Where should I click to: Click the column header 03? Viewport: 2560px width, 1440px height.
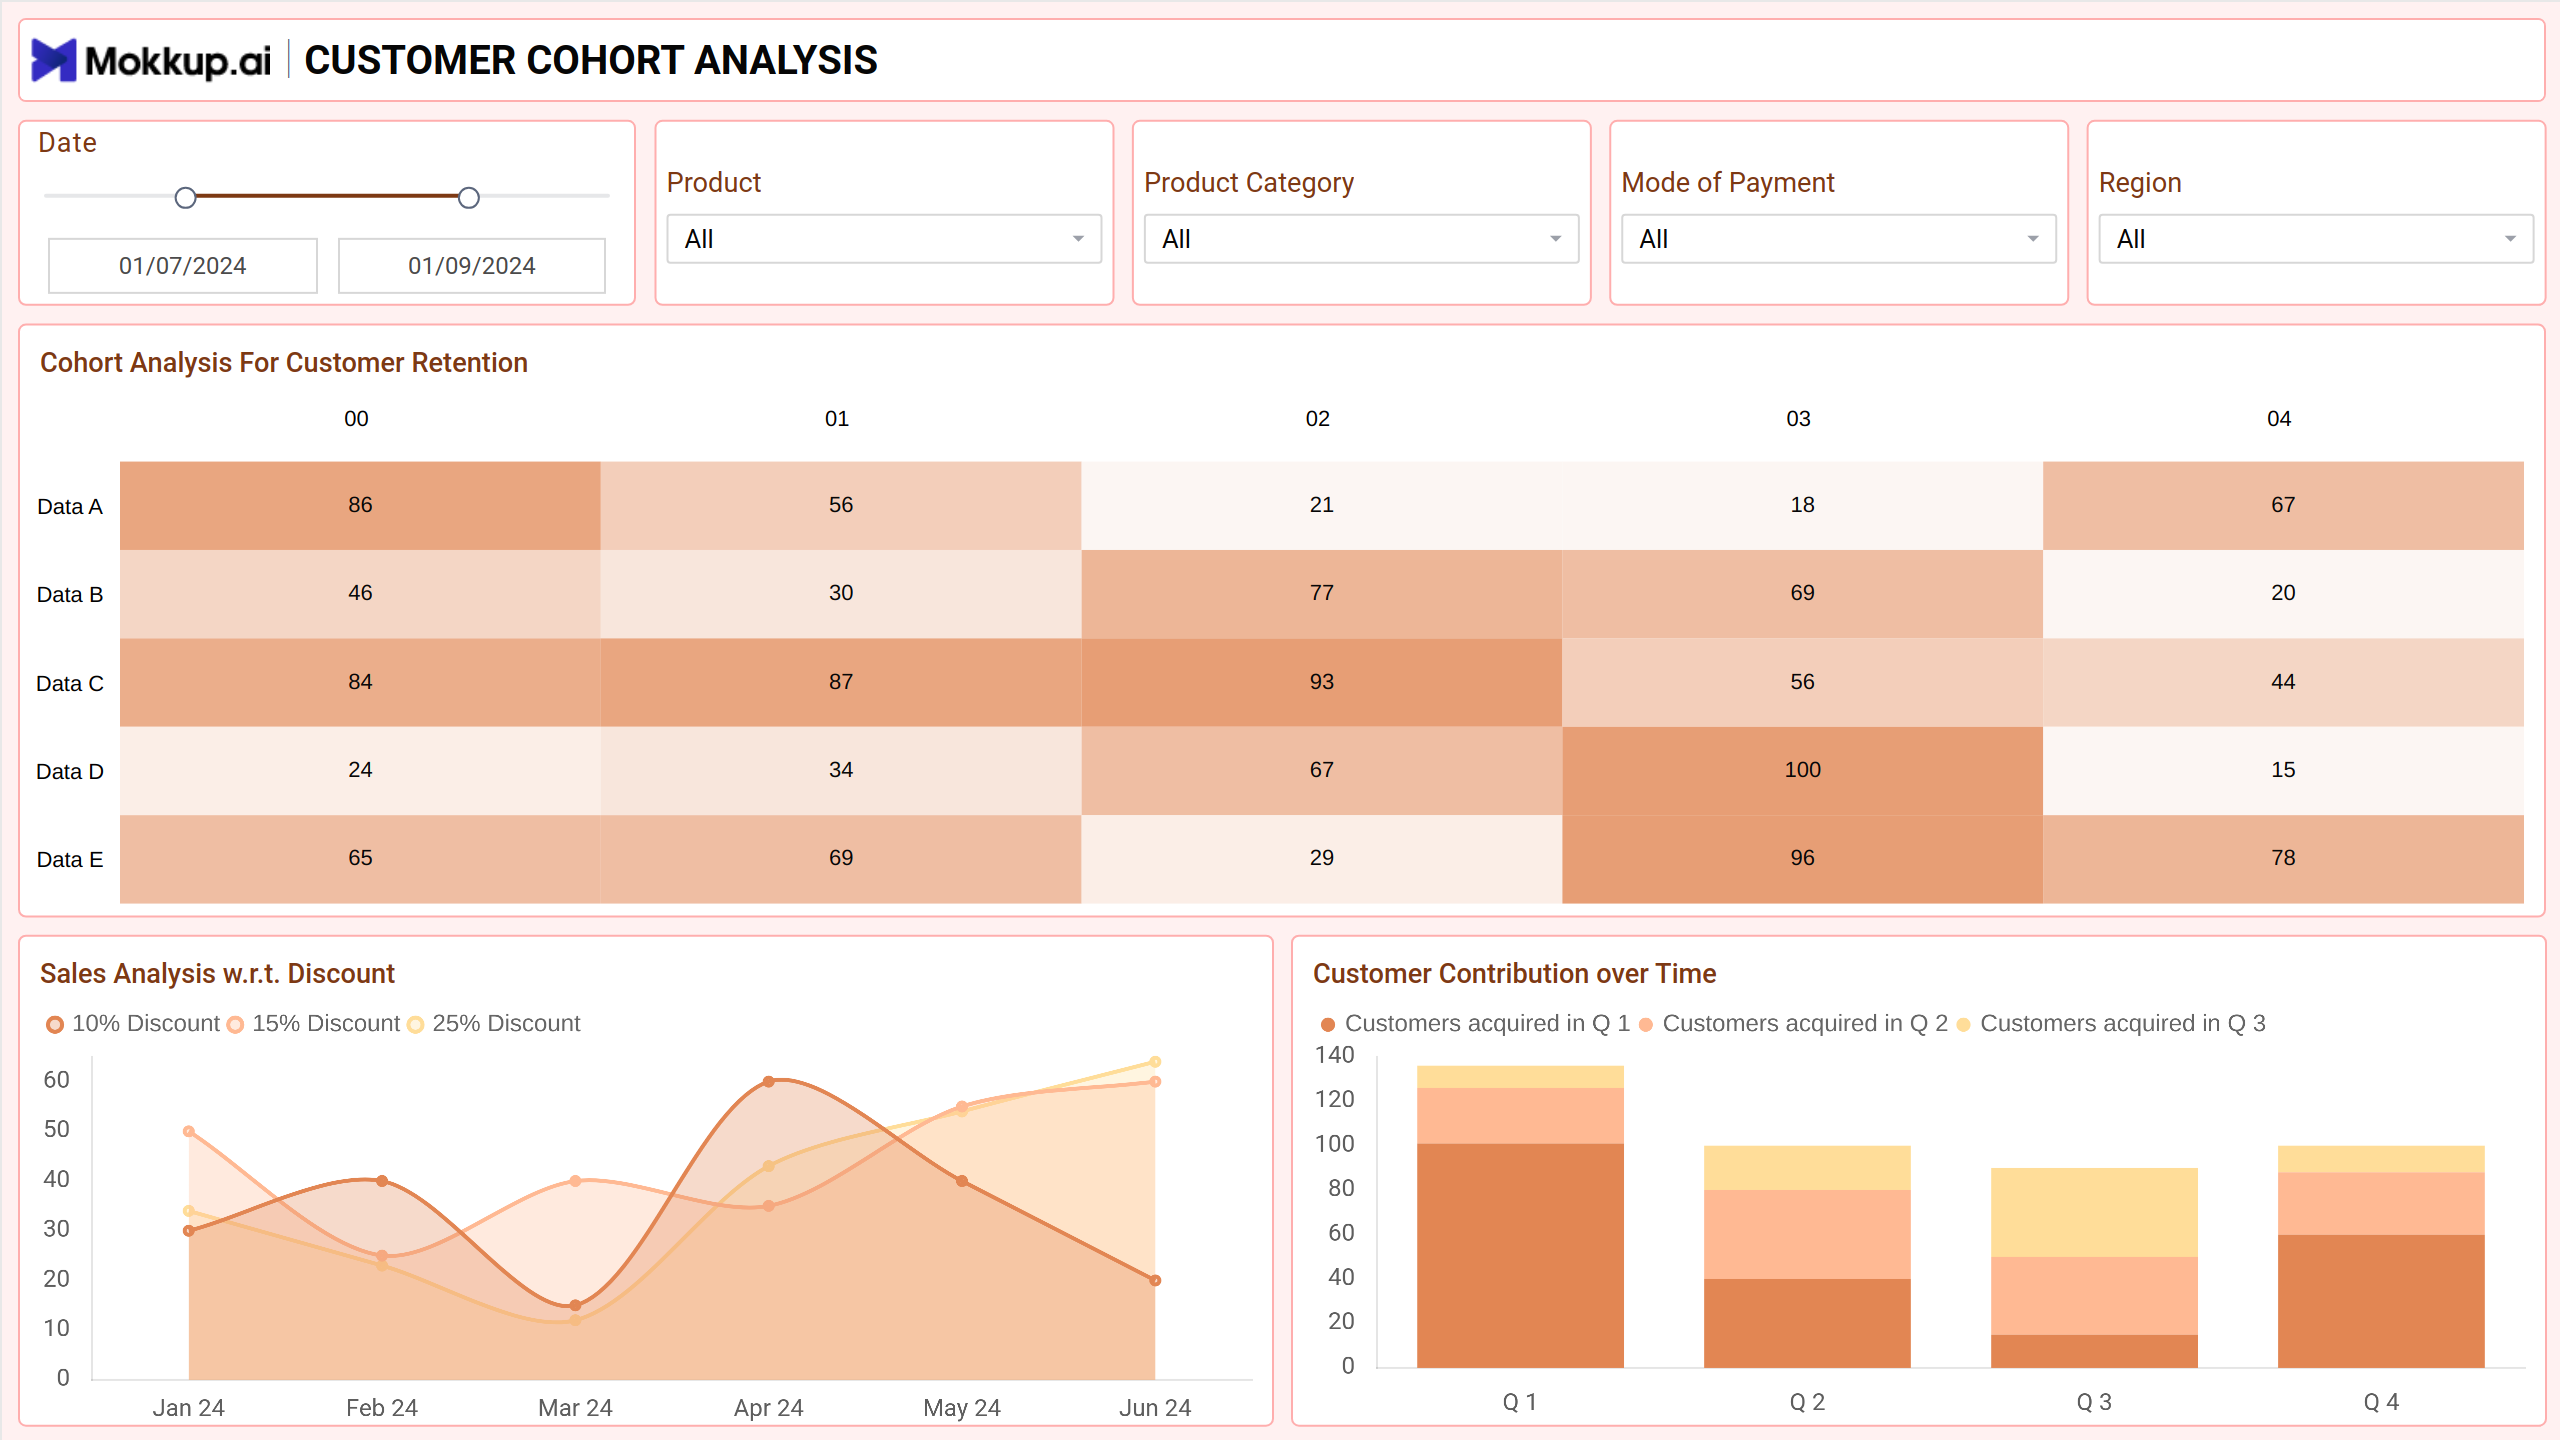coord(1798,419)
